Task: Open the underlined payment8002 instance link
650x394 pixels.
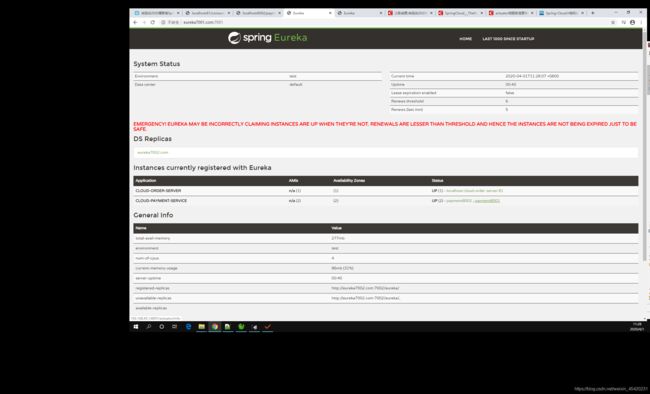Action: (x=487, y=201)
